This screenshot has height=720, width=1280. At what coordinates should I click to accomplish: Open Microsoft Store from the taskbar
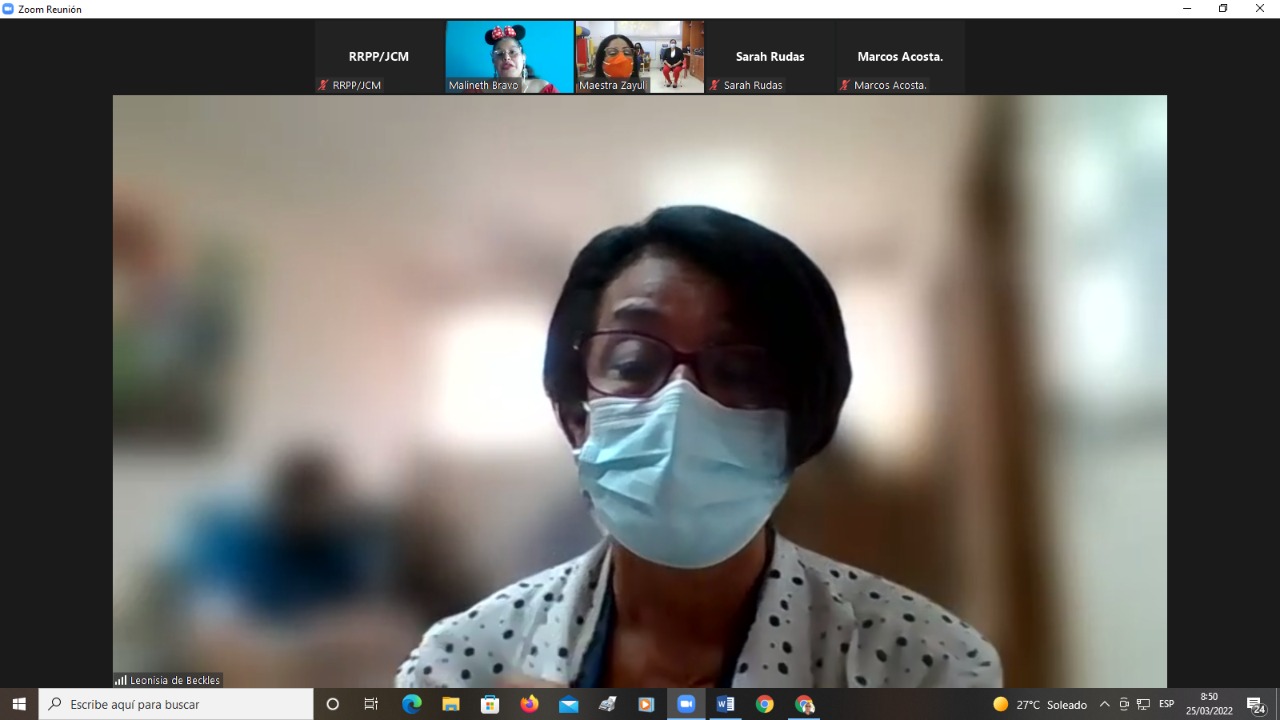[x=490, y=704]
